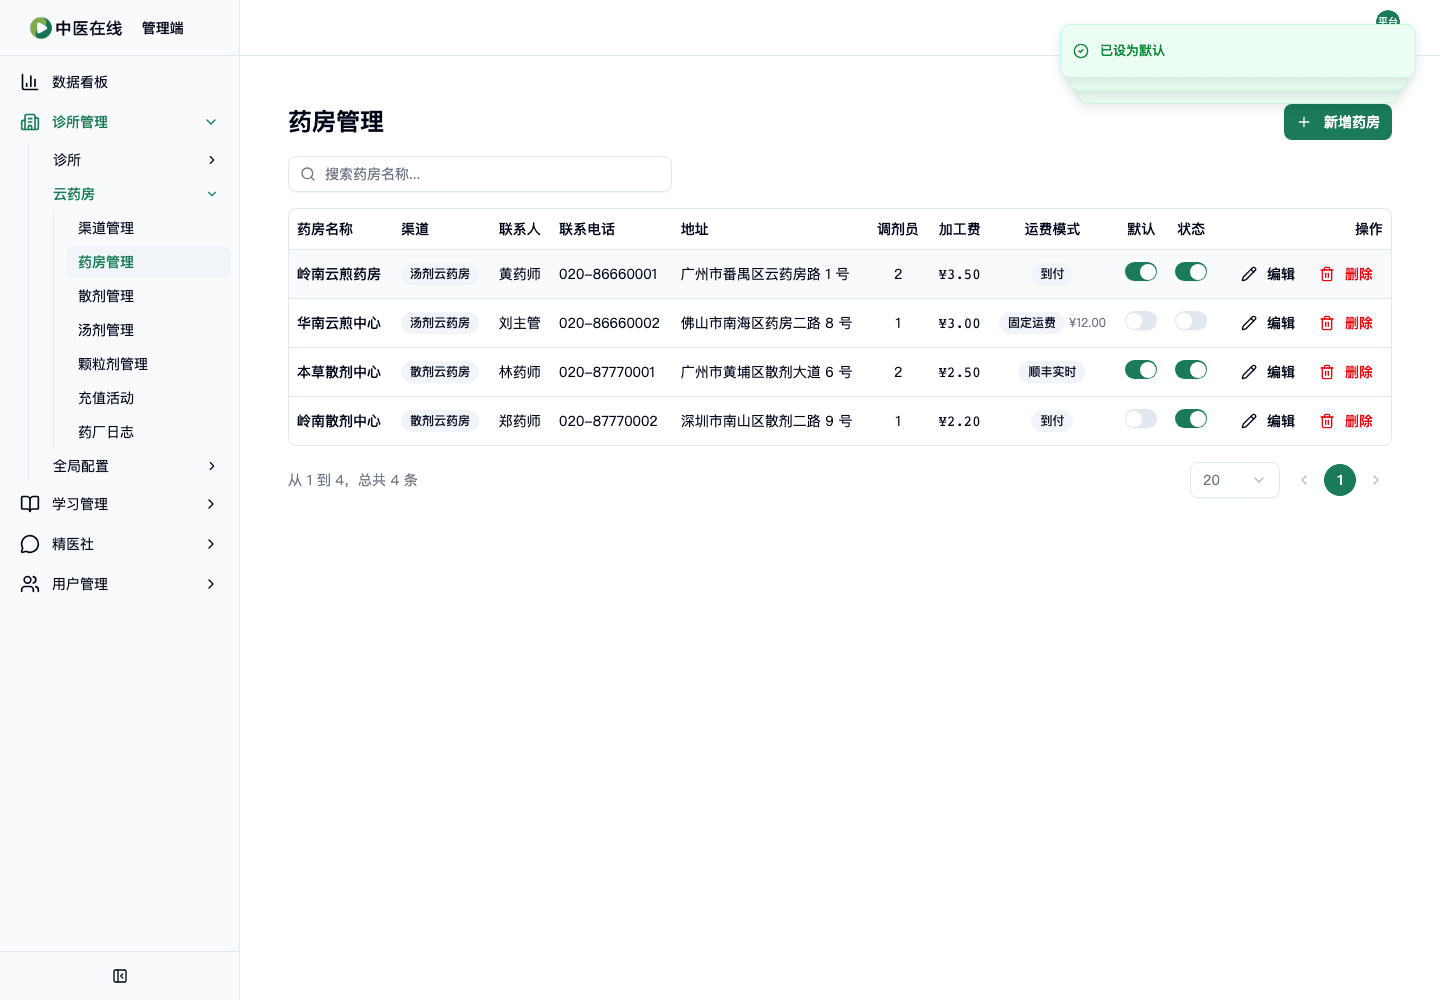This screenshot has width=1440, height=1000.
Task: Click phone number 020-87770002
Action: tap(608, 421)
